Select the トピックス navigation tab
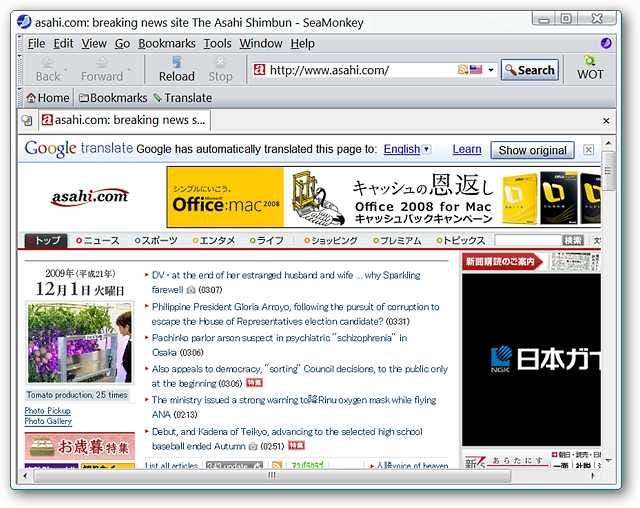Screen dimensions: 640x508 (460, 241)
